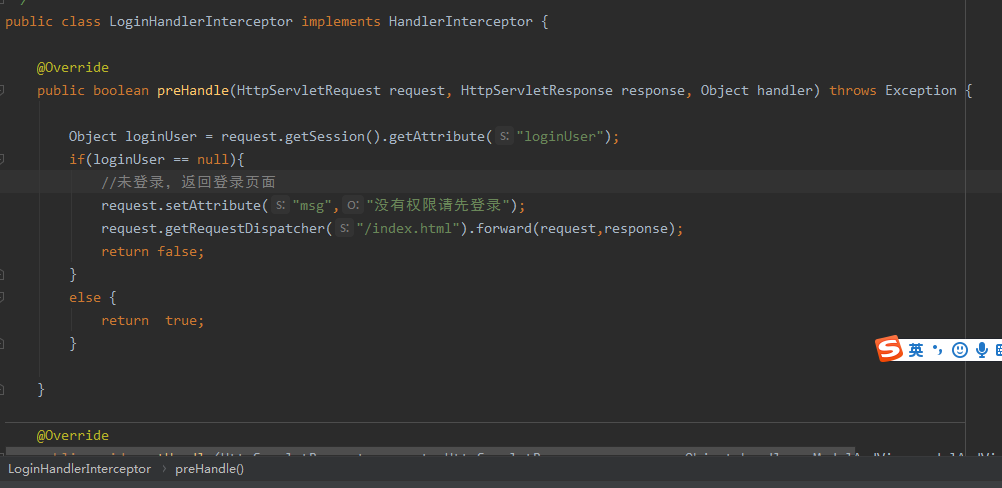This screenshot has width=1002, height=488.
Task: Click the HttpServletResponse parameter type
Action: (x=537, y=91)
